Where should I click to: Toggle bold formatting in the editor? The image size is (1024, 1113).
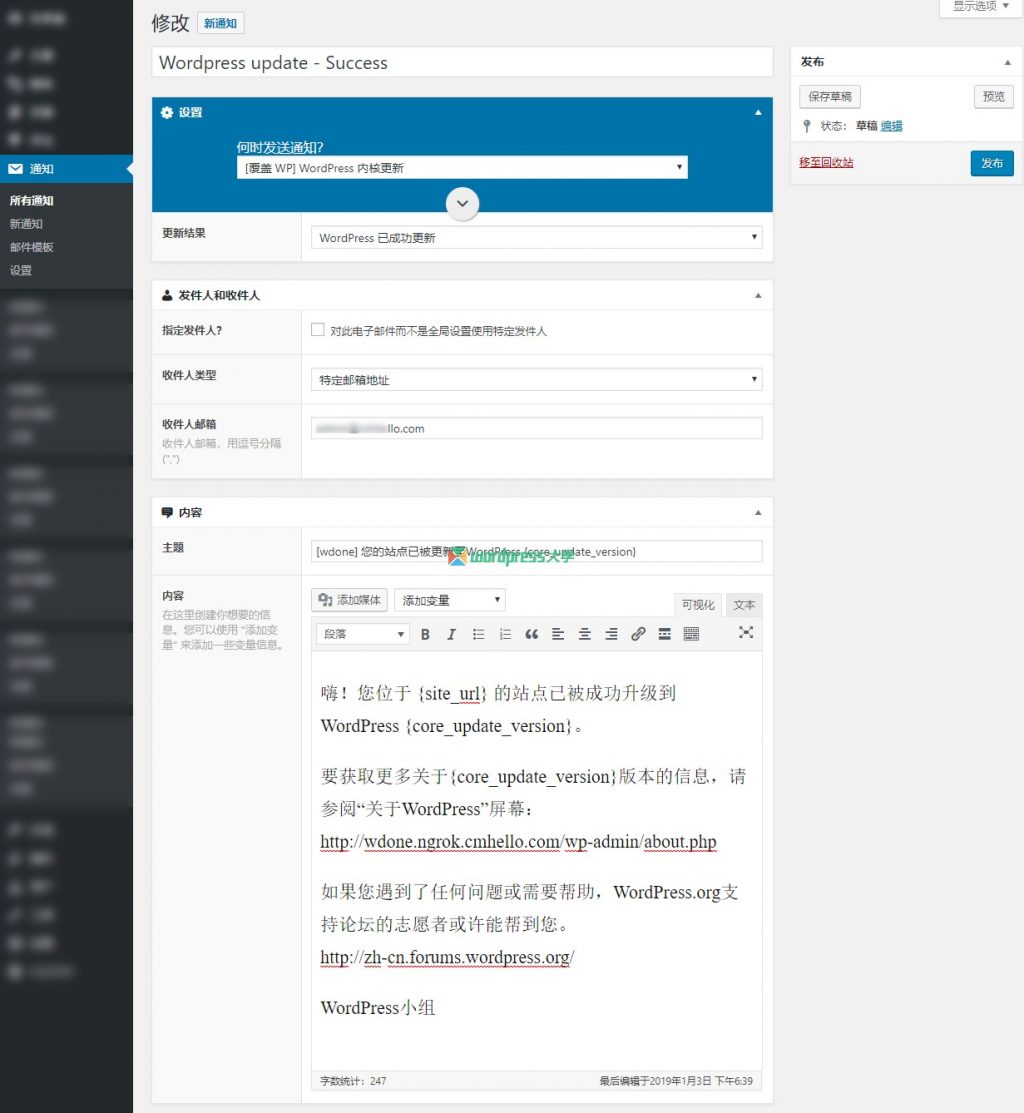coord(425,634)
